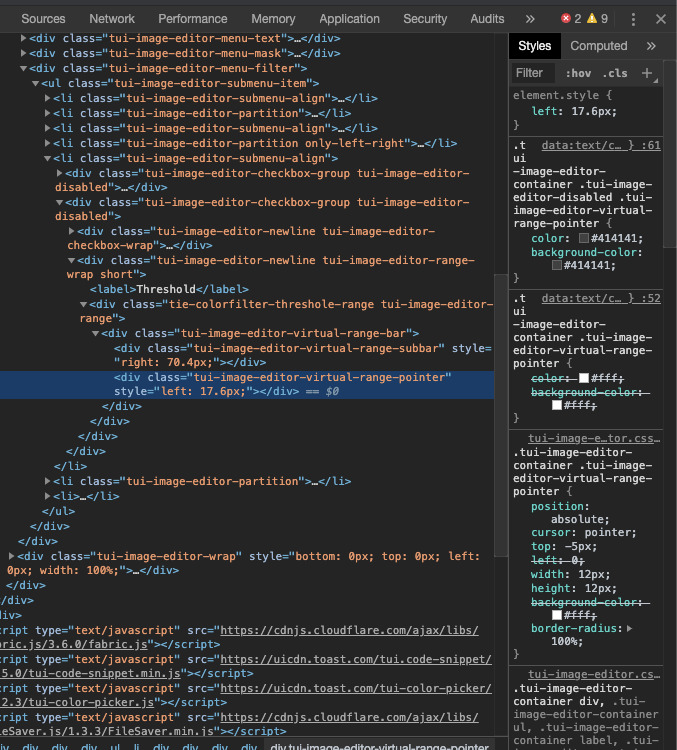This screenshot has height=750, width=677.
Task: Open the Performance tab
Action: pyautogui.click(x=193, y=19)
